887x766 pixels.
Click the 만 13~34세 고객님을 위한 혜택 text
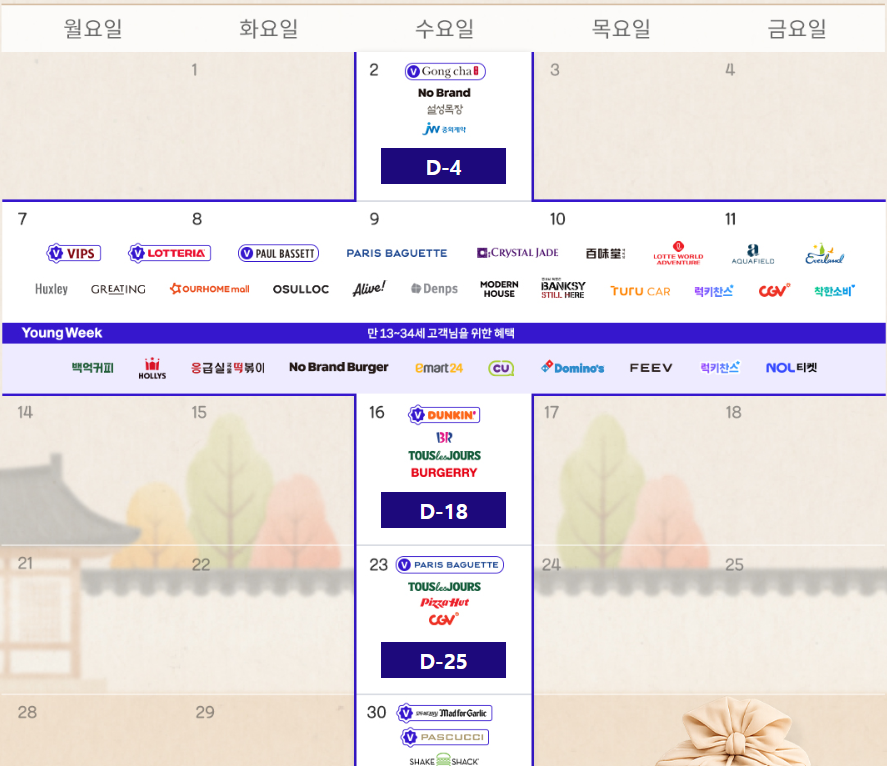click(x=441, y=333)
